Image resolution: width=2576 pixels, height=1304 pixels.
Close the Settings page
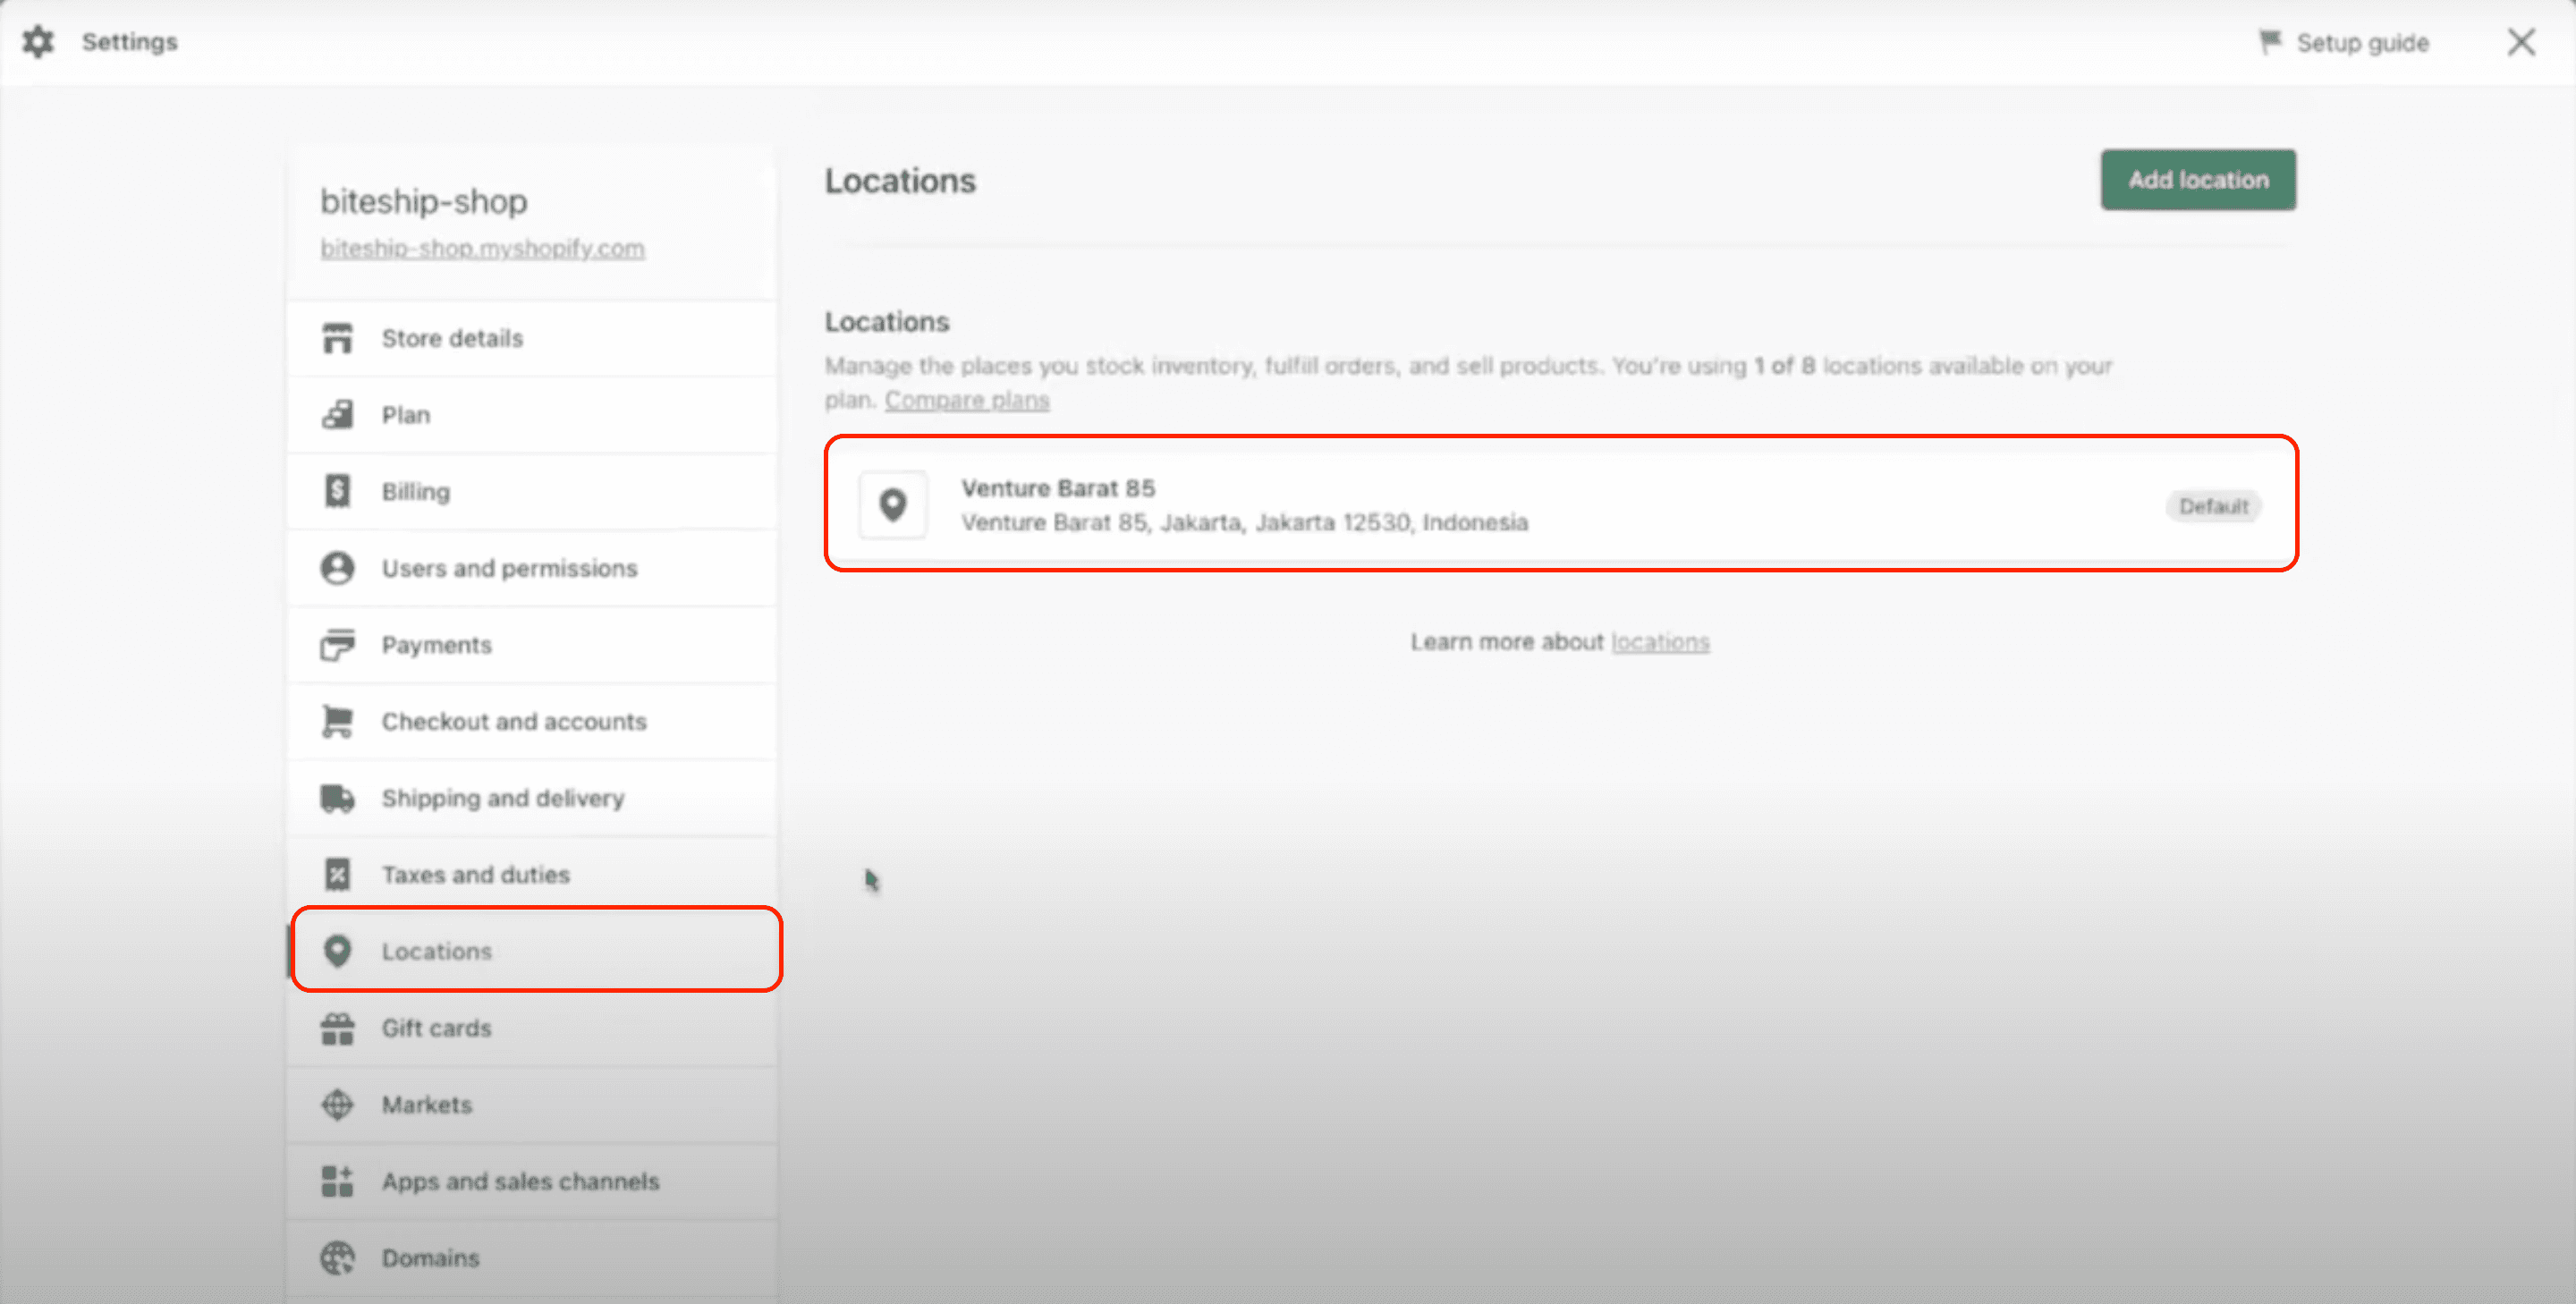[x=2521, y=42]
